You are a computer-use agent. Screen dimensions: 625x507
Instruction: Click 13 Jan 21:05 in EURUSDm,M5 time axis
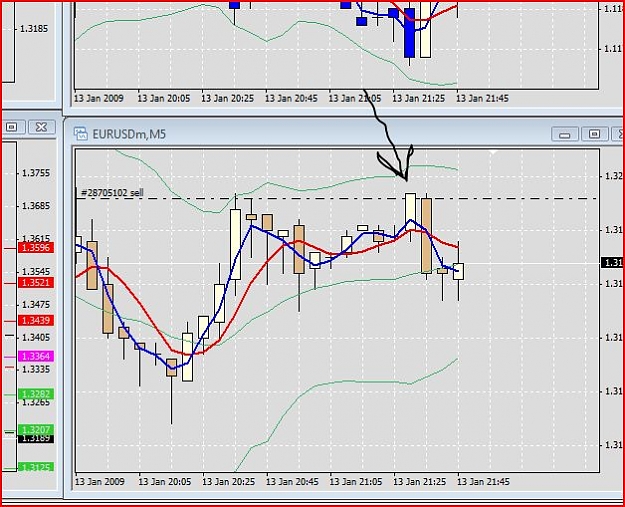click(356, 481)
